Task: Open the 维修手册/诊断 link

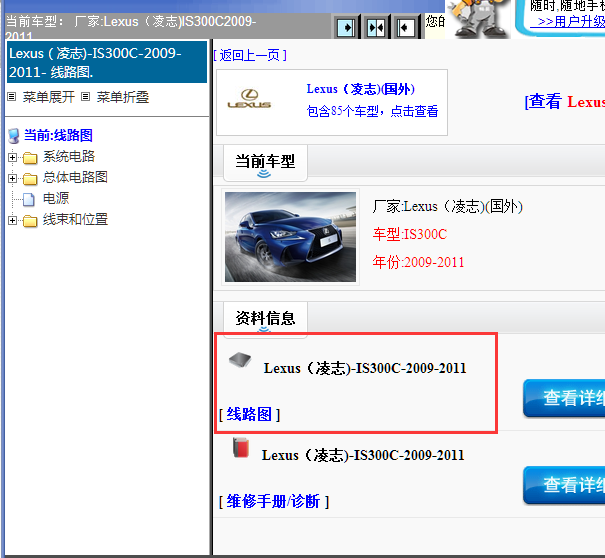Action: [273, 502]
